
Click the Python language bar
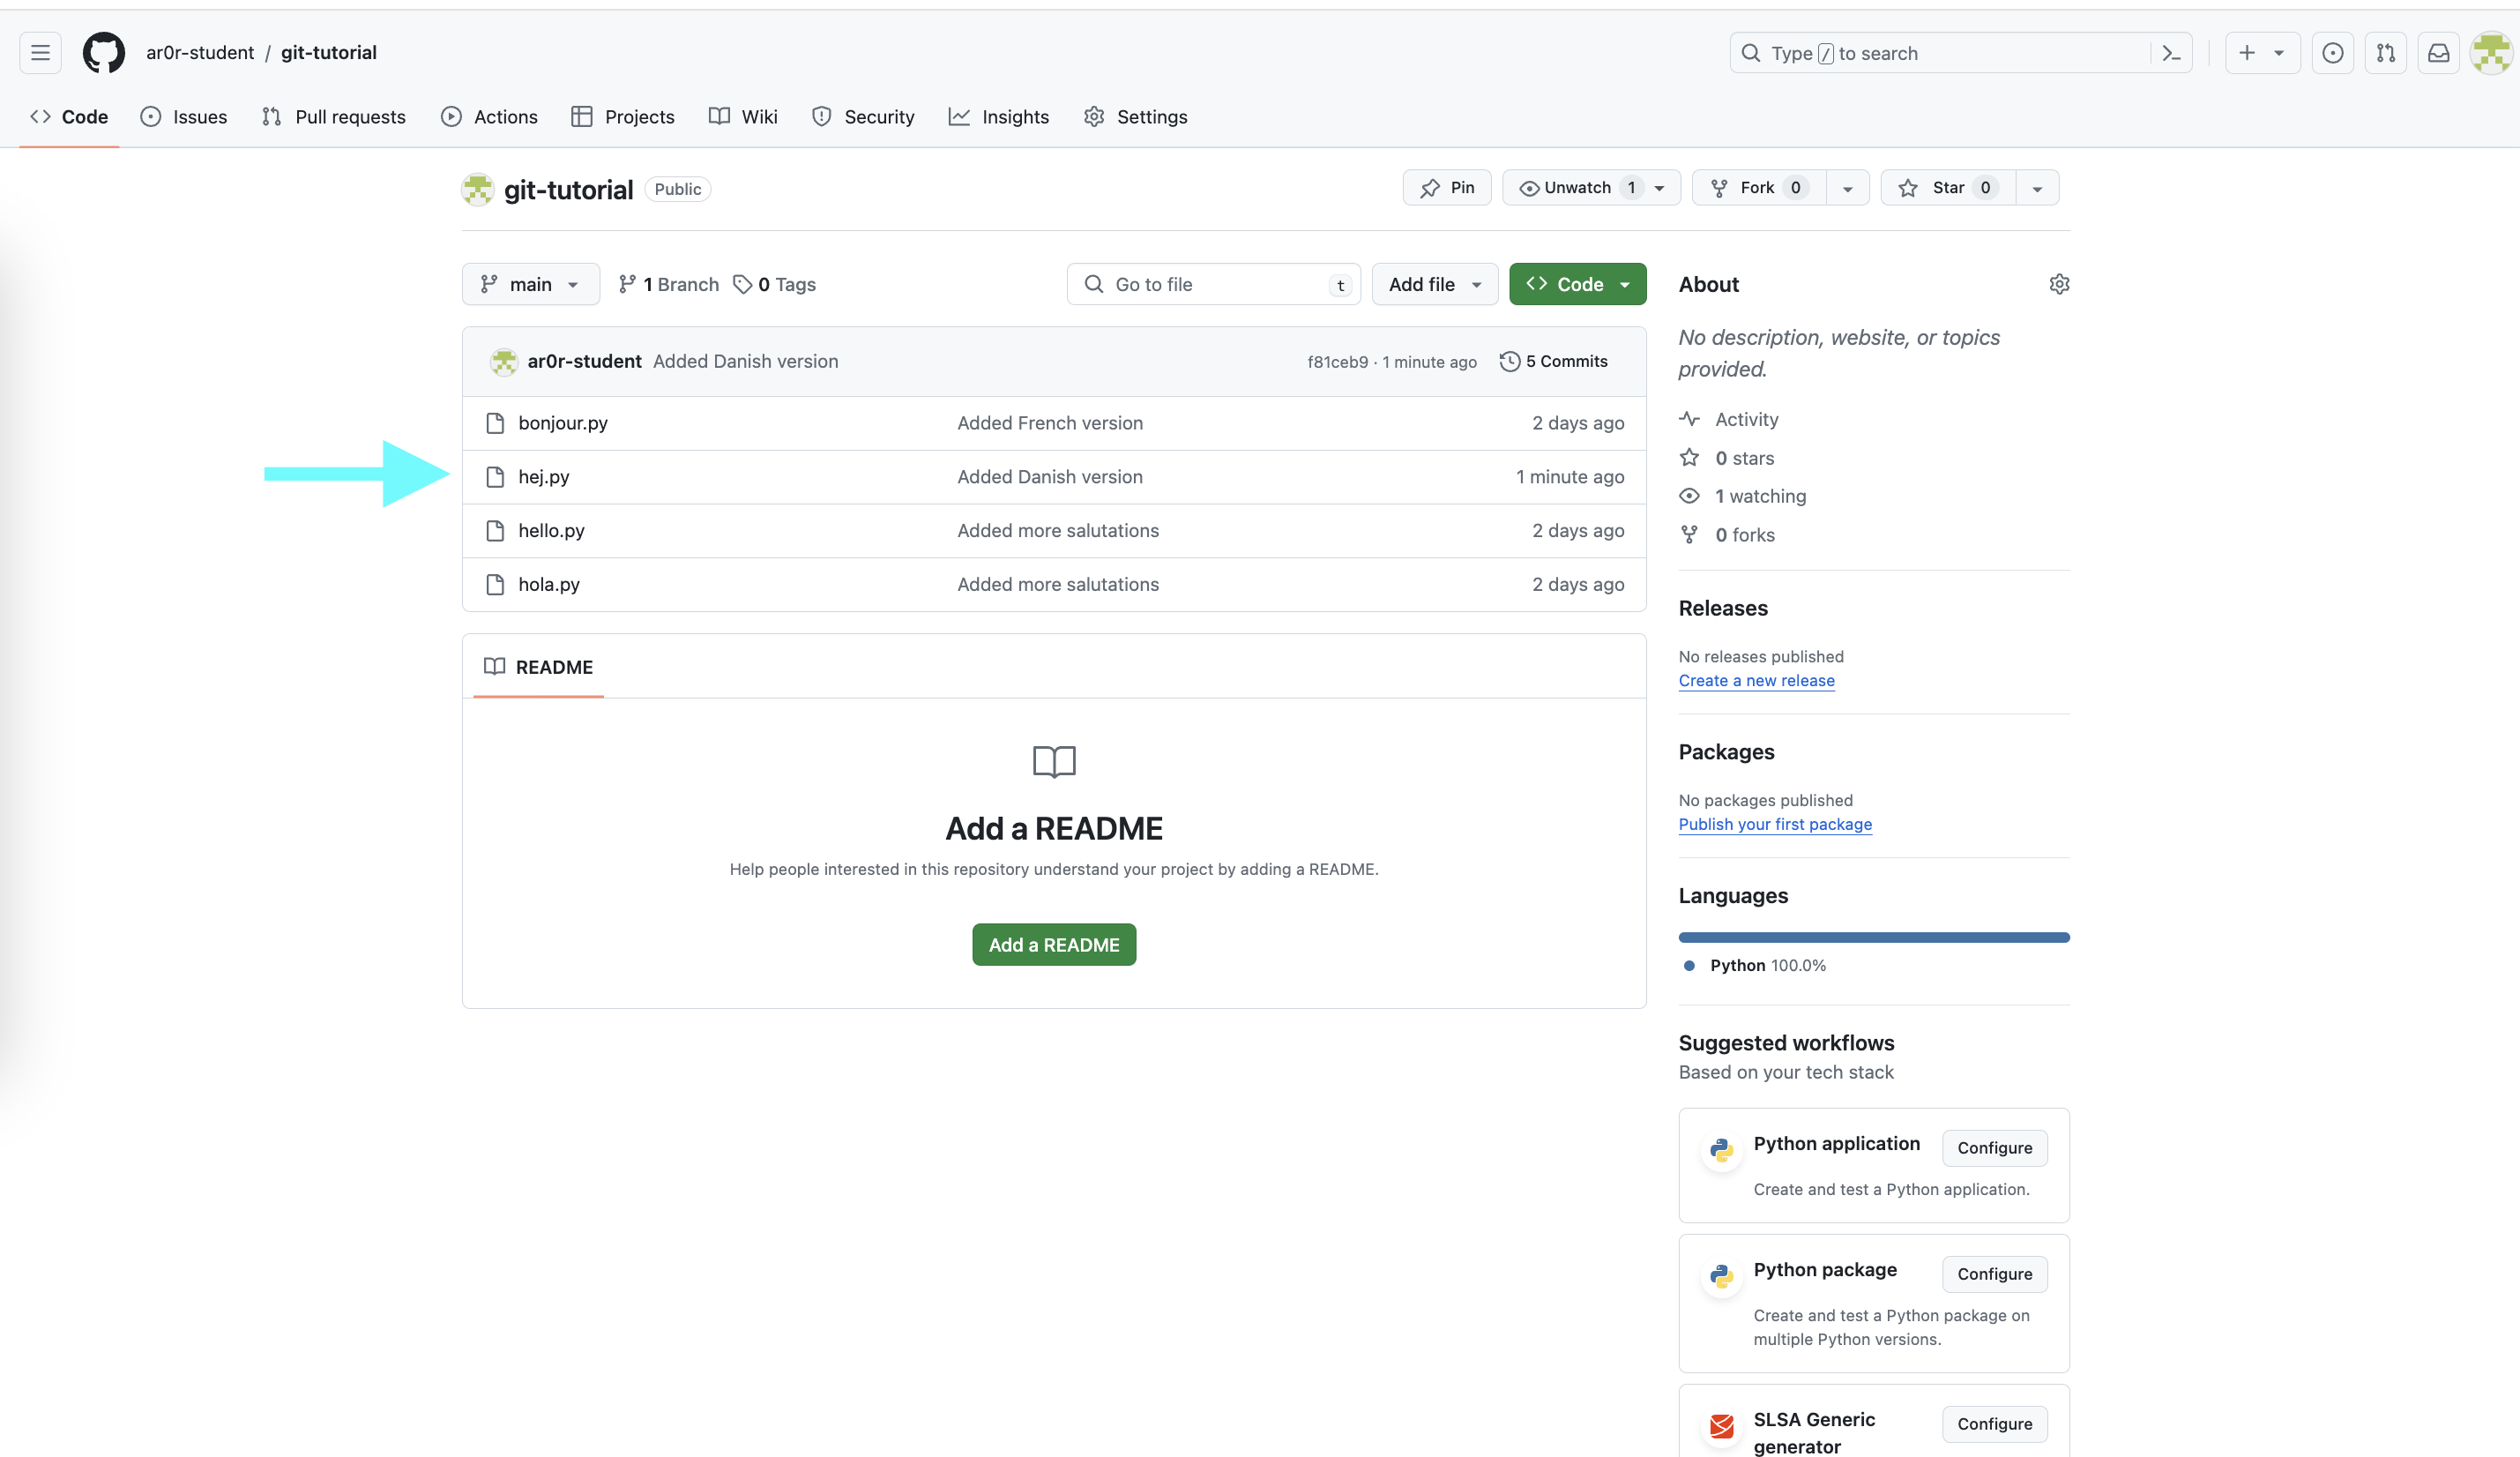click(1874, 938)
